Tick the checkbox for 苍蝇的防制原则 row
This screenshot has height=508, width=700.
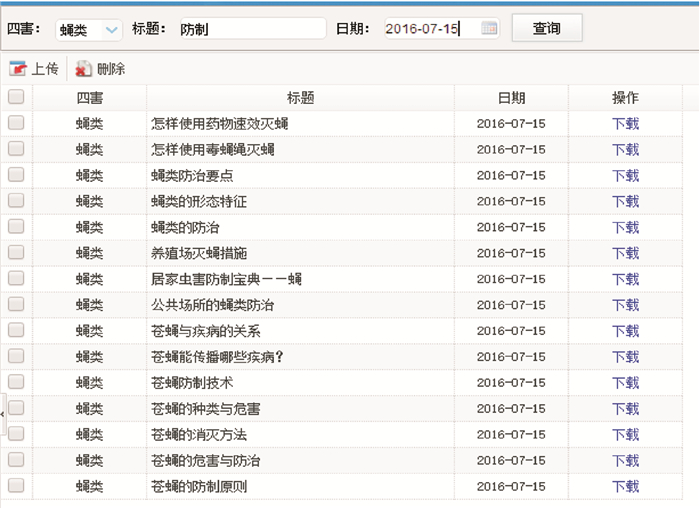pos(16,486)
